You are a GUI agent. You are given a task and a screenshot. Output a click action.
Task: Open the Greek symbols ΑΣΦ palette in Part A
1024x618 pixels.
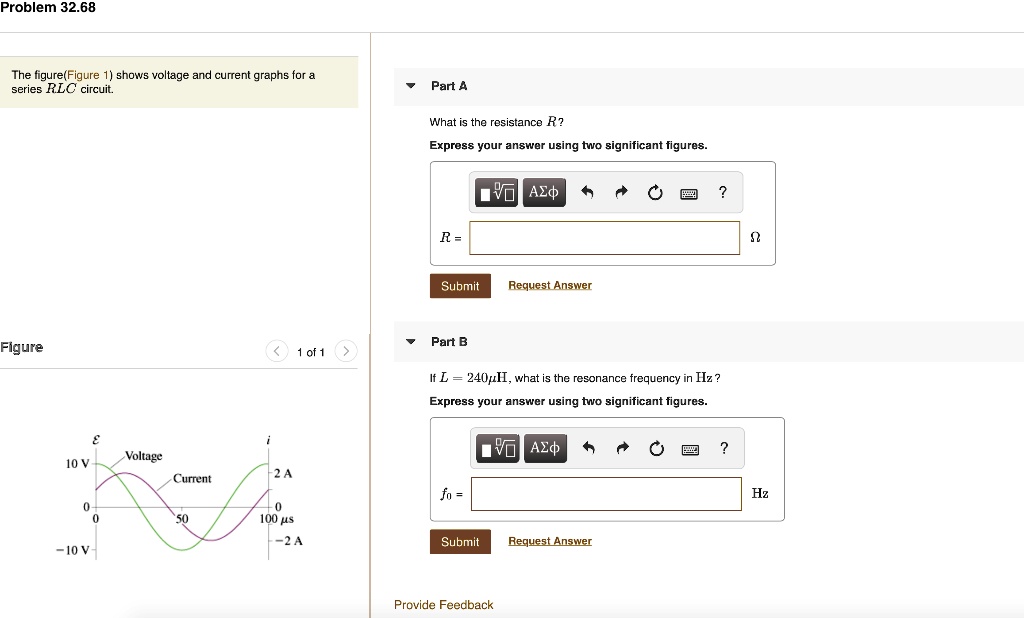544,192
